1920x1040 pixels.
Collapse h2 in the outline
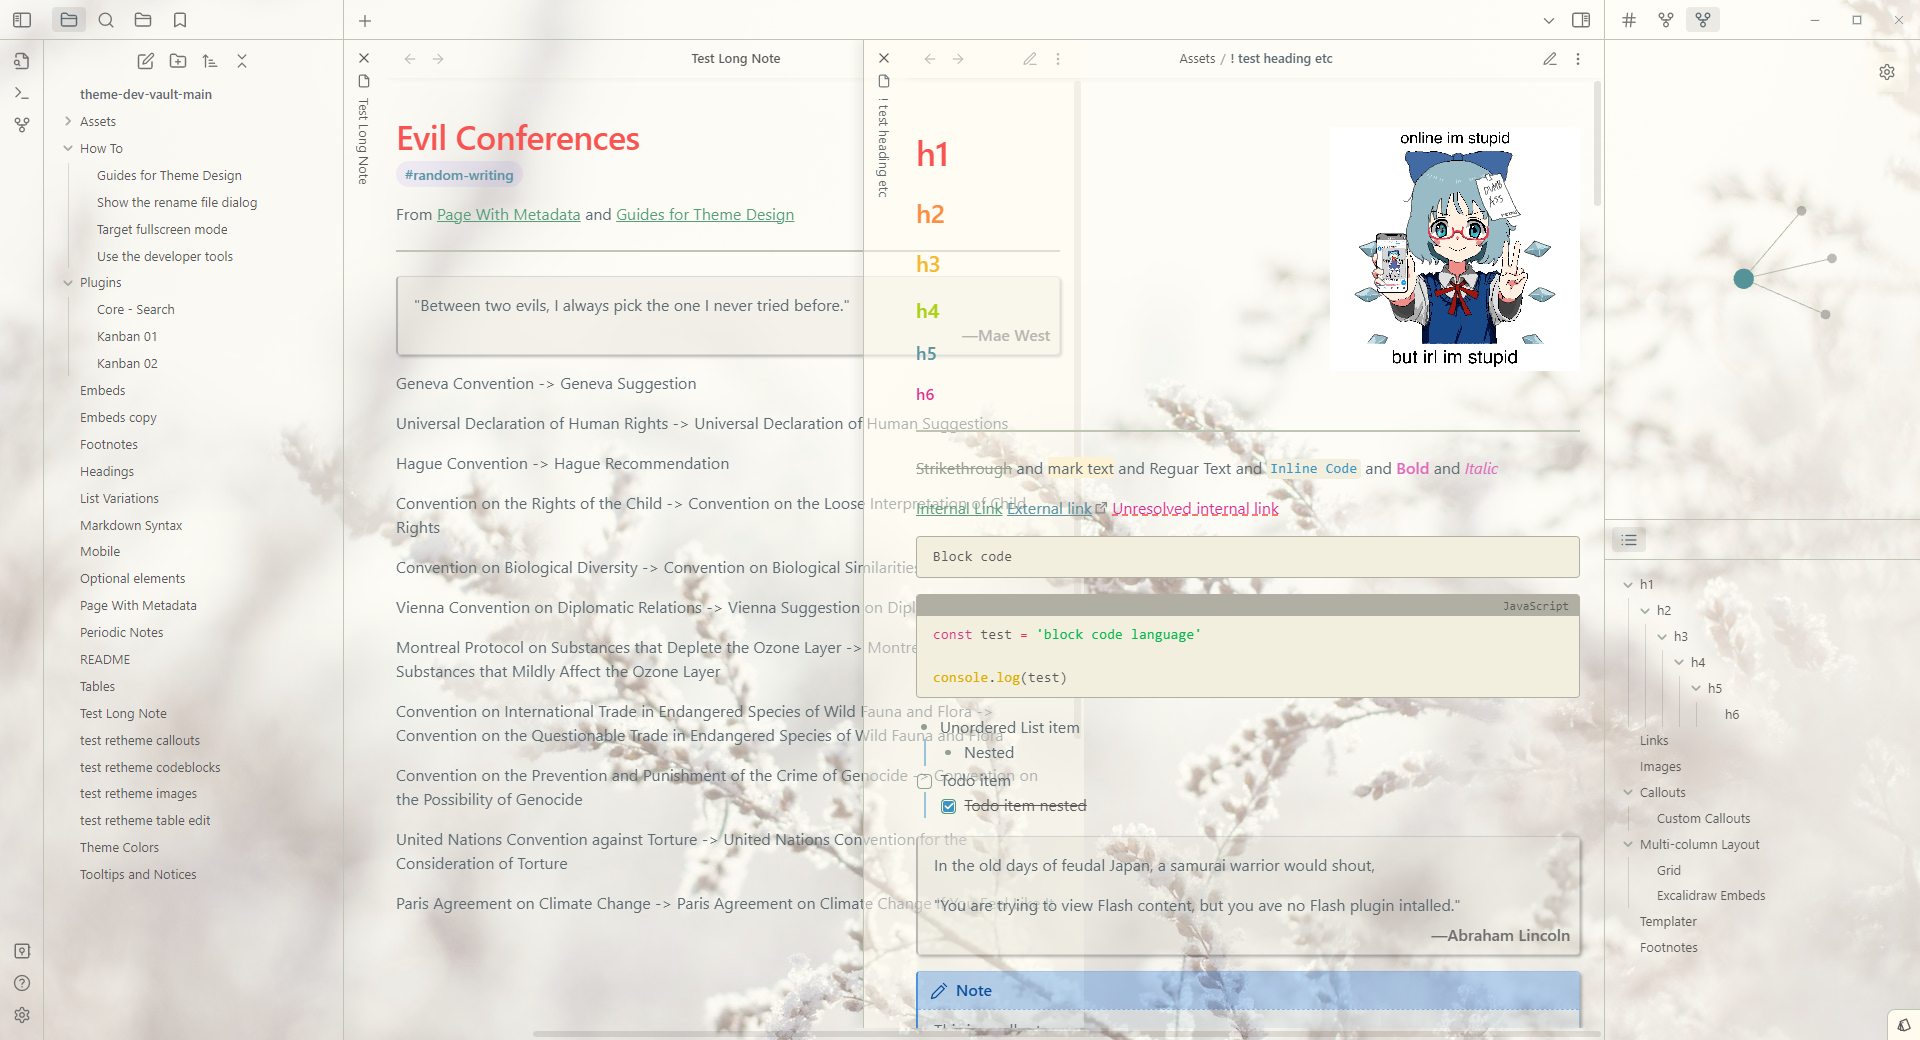click(x=1645, y=610)
